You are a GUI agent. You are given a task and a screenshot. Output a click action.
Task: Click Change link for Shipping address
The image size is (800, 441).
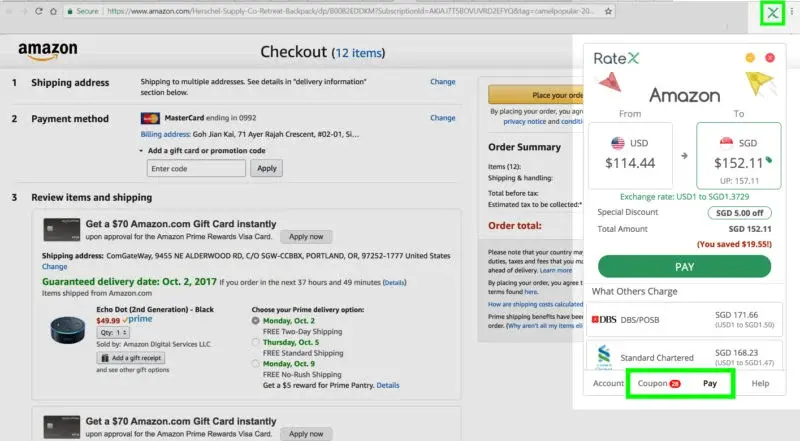442,82
